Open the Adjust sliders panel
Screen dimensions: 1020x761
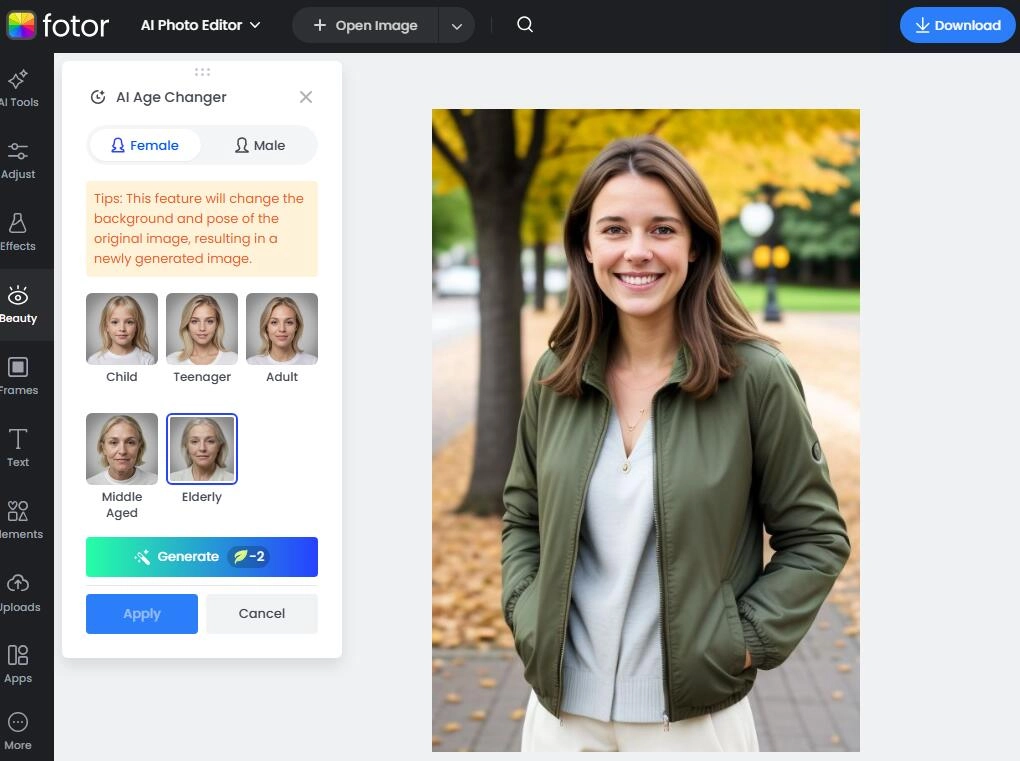[18, 160]
